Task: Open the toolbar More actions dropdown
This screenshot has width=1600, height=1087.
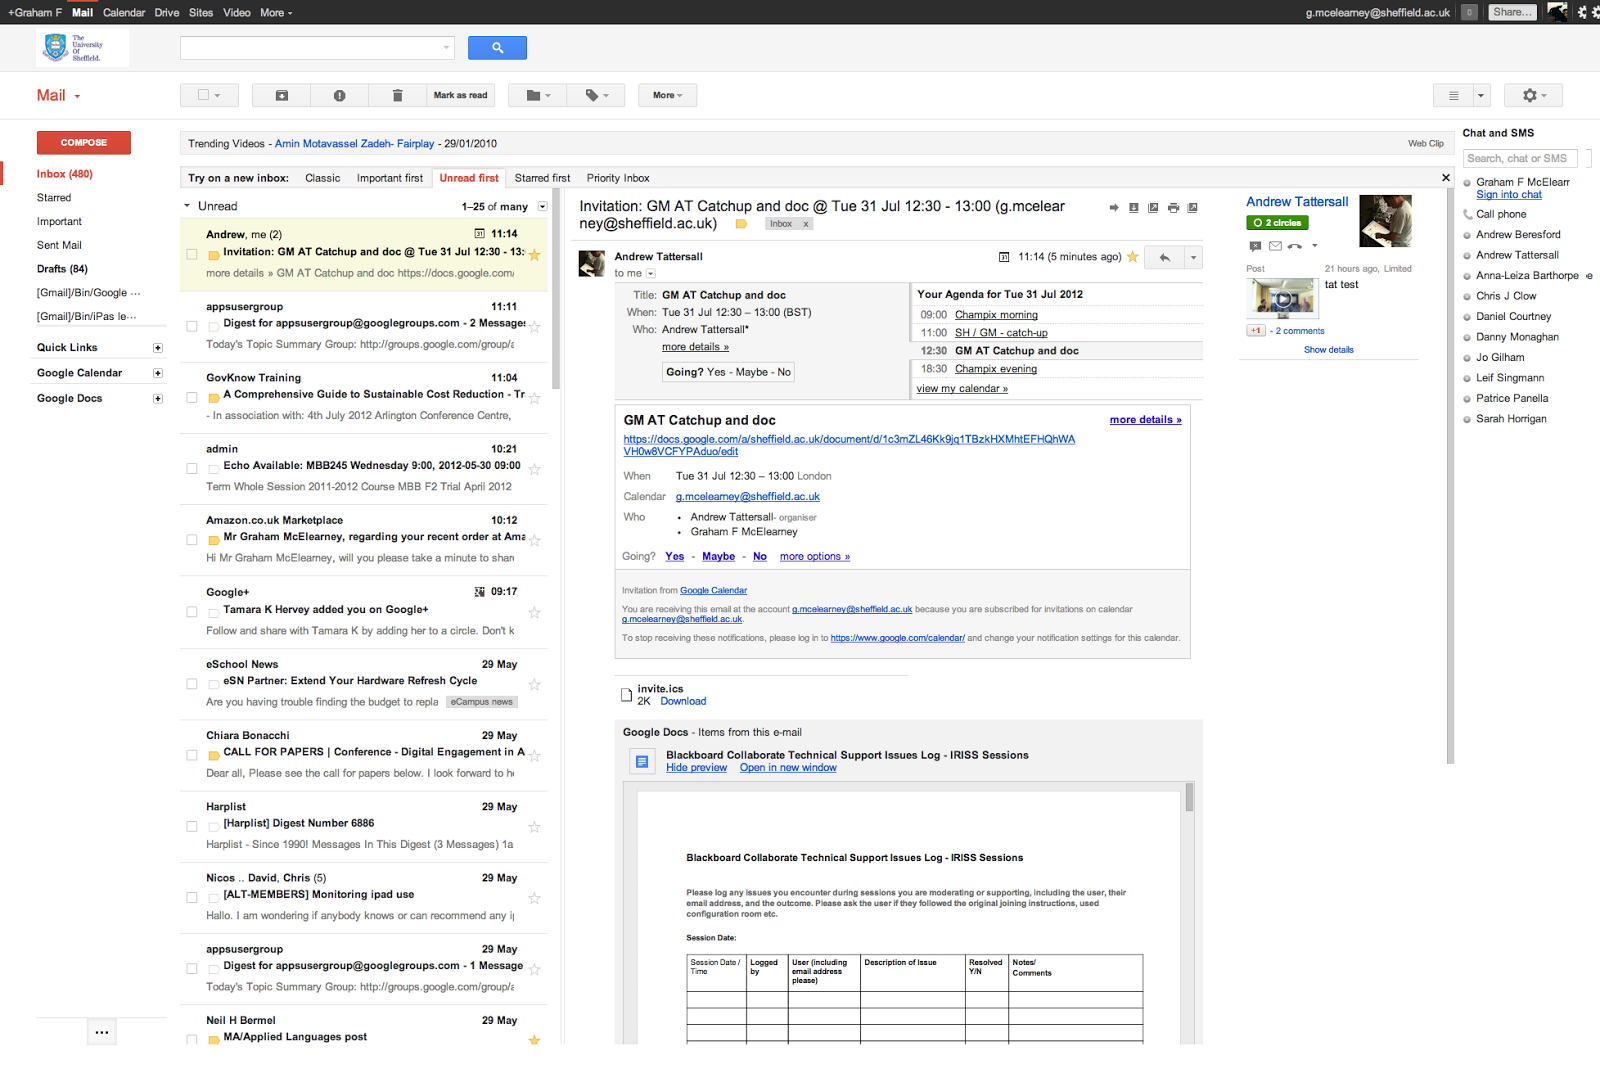Action: [x=668, y=95]
